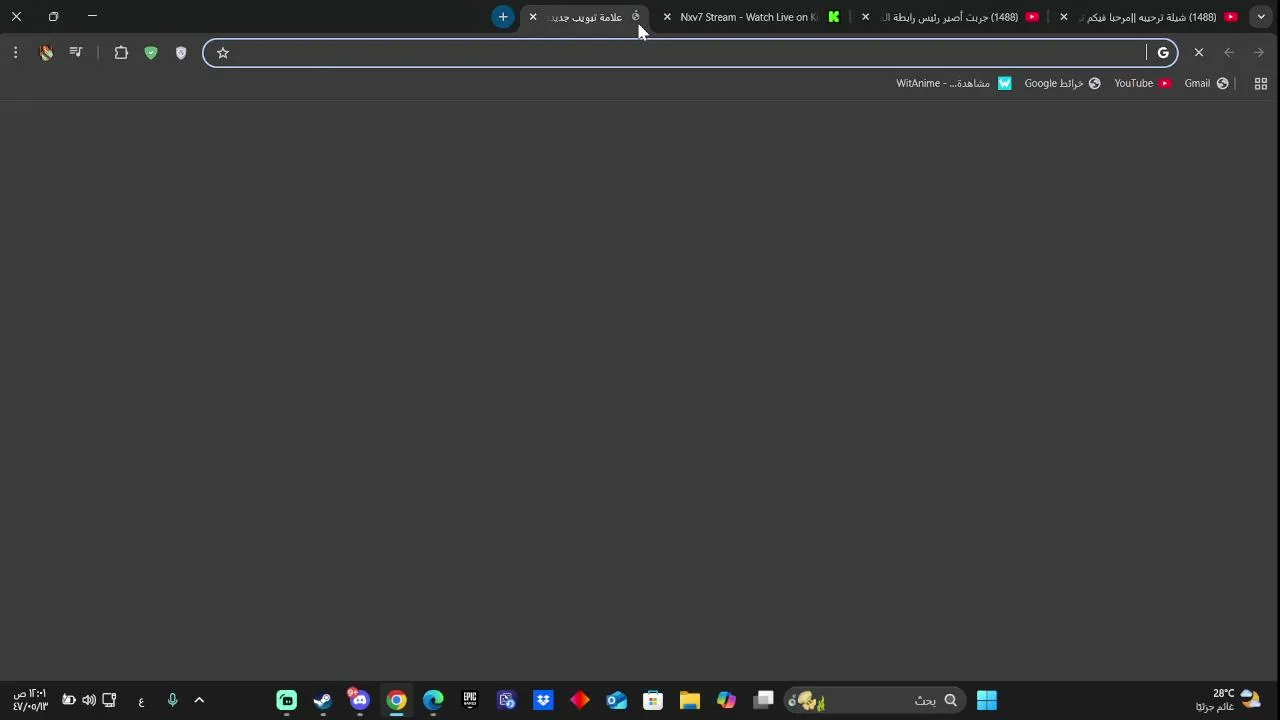Close the YouTube tab with the شيلة ترحيبيه title
Image resolution: width=1280 pixels, height=720 pixels.
(x=1064, y=17)
